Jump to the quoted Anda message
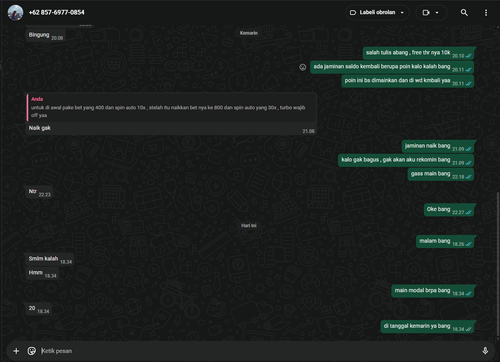The image size is (500, 362). 171,107
